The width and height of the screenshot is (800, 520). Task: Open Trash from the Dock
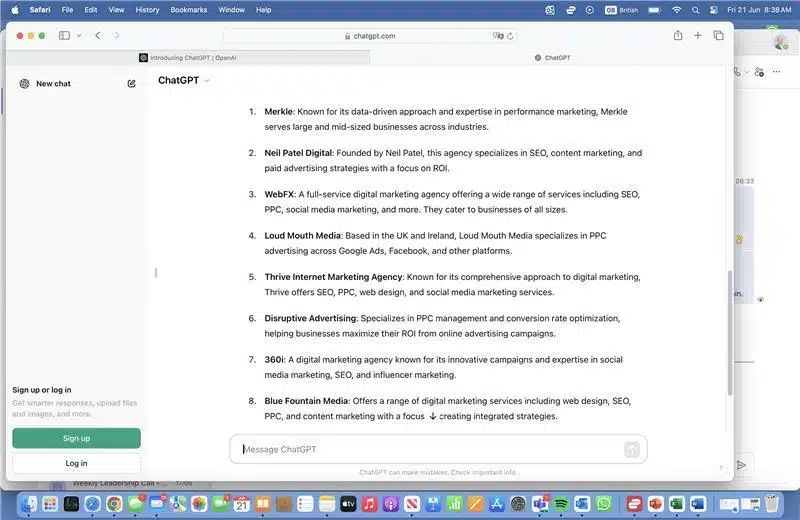(772, 504)
